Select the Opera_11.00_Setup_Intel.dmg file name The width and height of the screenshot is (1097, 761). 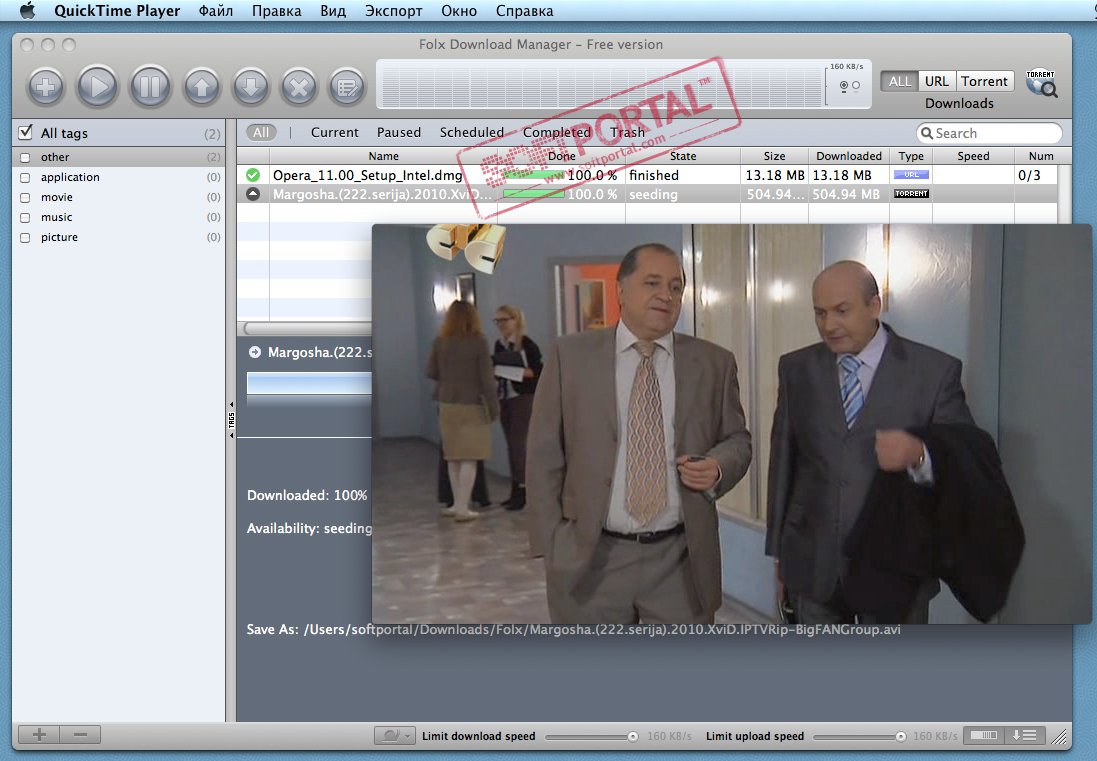pos(367,175)
